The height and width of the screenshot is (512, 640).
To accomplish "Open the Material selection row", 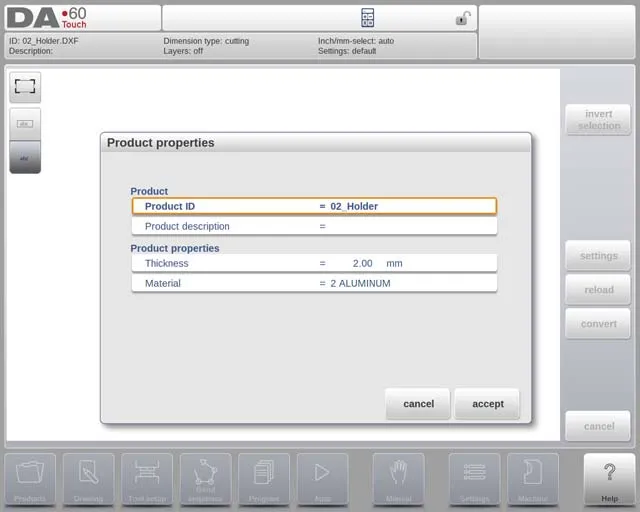I will tap(314, 283).
